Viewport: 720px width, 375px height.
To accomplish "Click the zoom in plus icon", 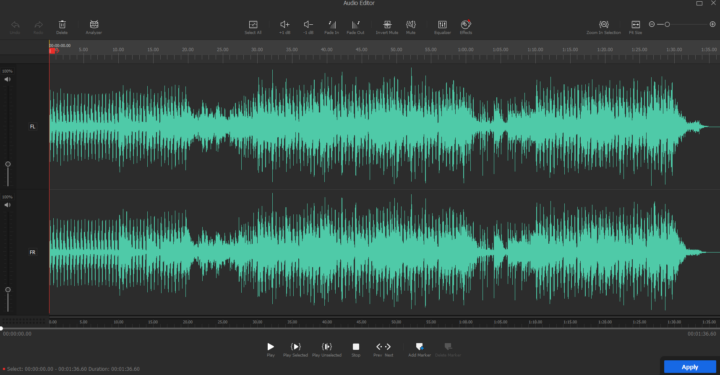I will point(713,24).
